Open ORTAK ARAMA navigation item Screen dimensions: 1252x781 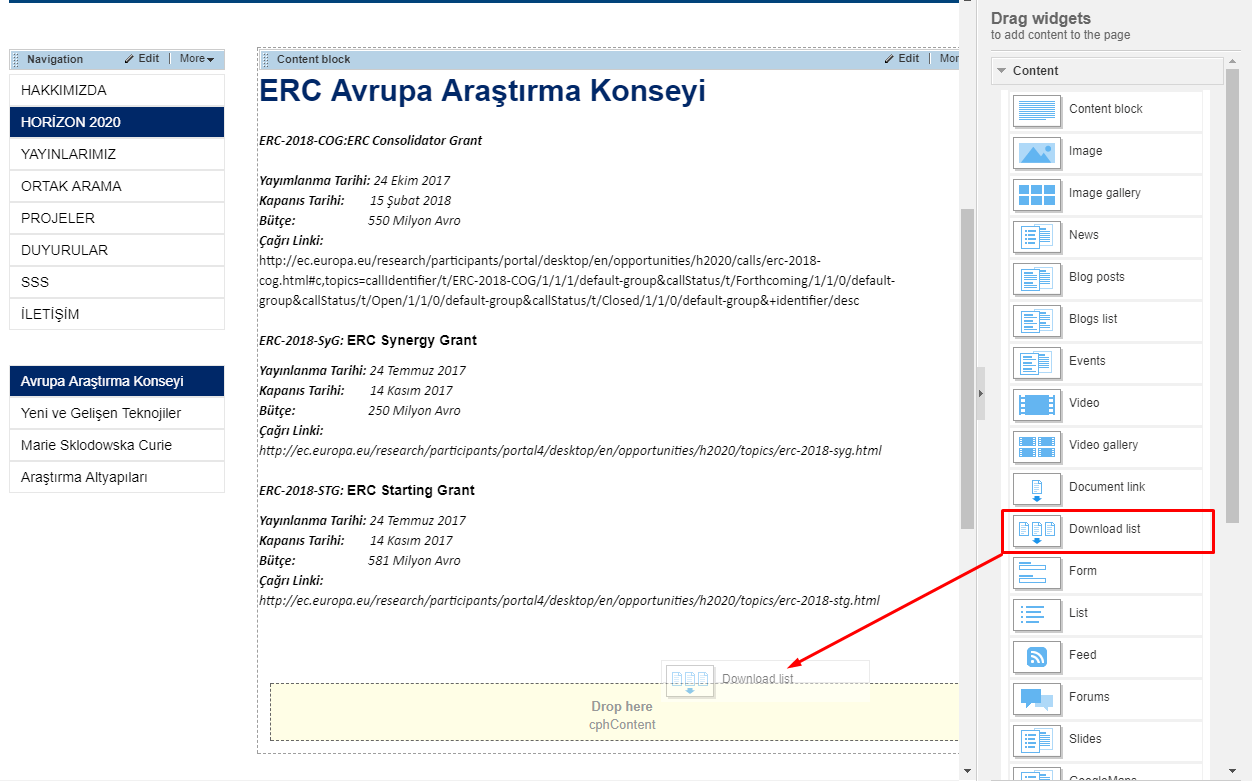(117, 186)
